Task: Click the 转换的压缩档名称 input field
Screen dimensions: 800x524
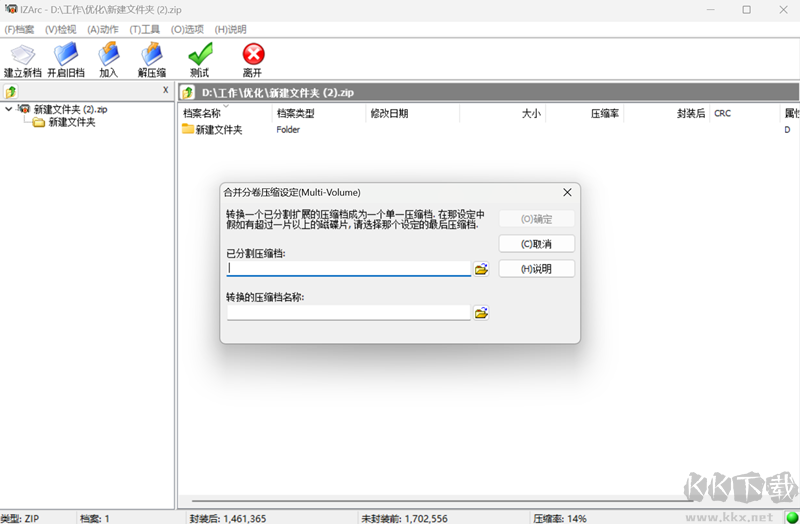Action: 348,313
